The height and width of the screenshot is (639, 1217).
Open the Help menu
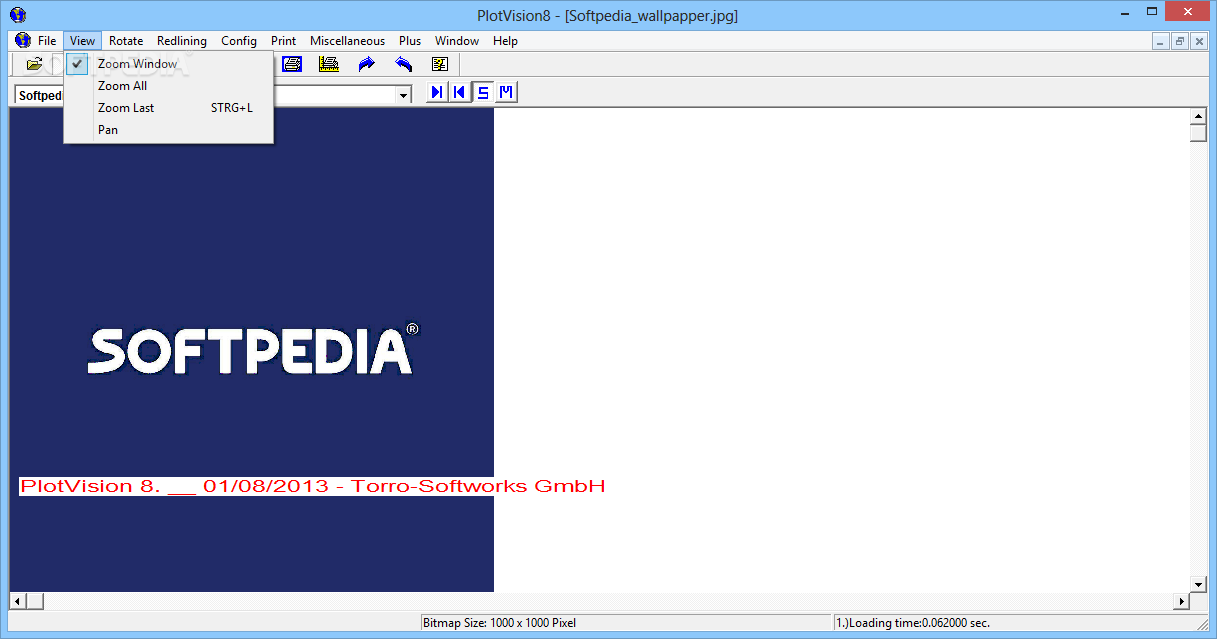tap(505, 41)
